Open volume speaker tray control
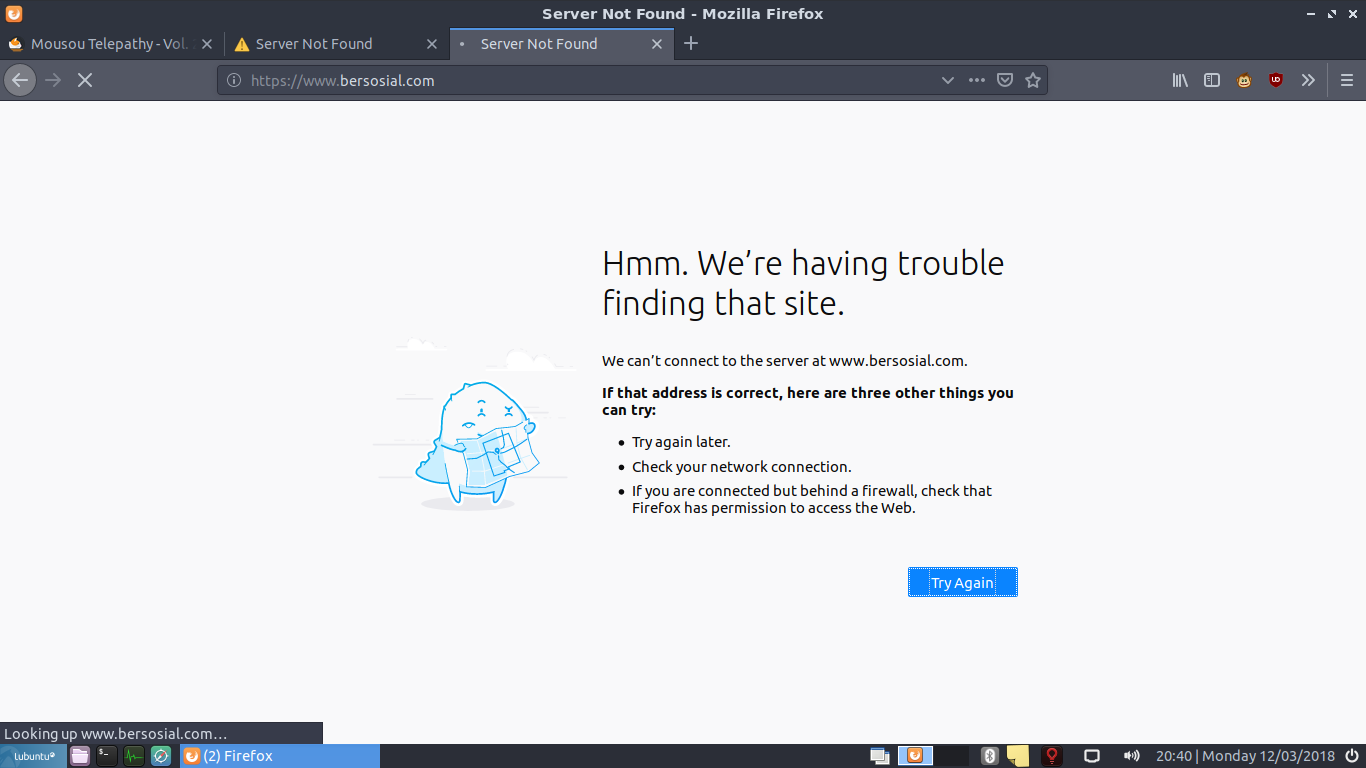The image size is (1366, 768). point(1132,756)
